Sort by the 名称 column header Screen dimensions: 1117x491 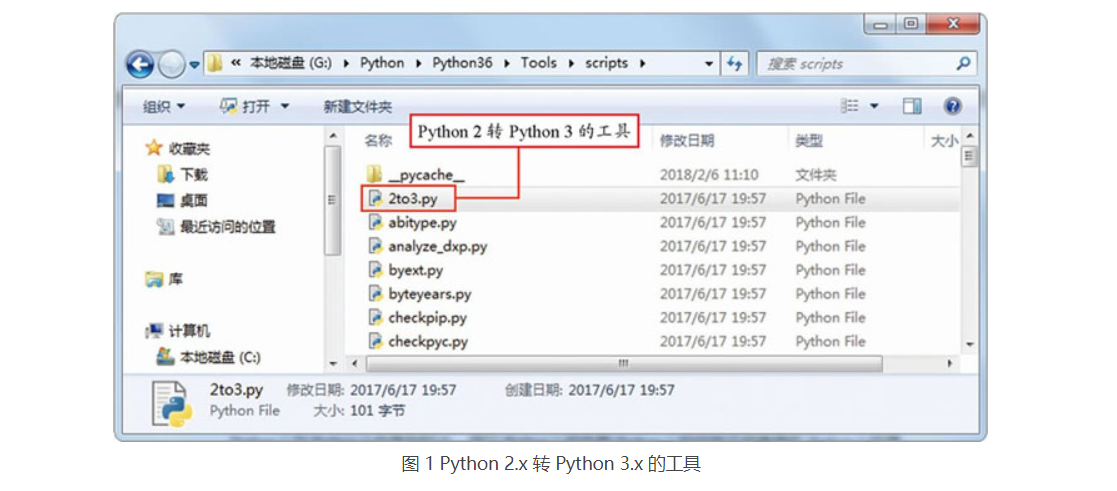[x=378, y=141]
